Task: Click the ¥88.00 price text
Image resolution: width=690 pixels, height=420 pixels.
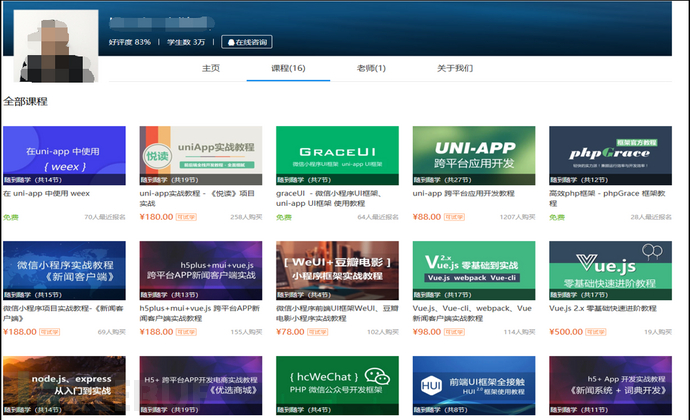Action: click(427, 217)
